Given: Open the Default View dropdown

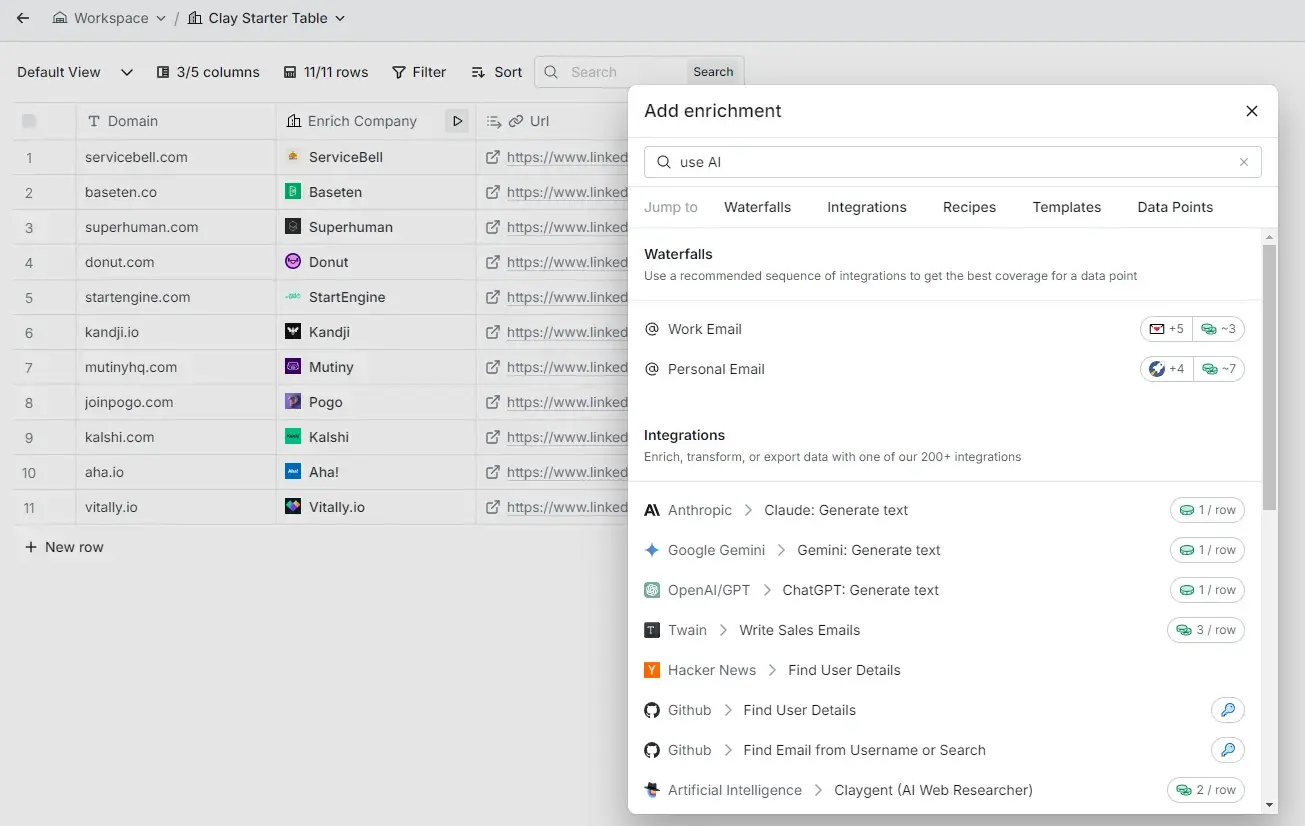Looking at the screenshot, I should (75, 71).
